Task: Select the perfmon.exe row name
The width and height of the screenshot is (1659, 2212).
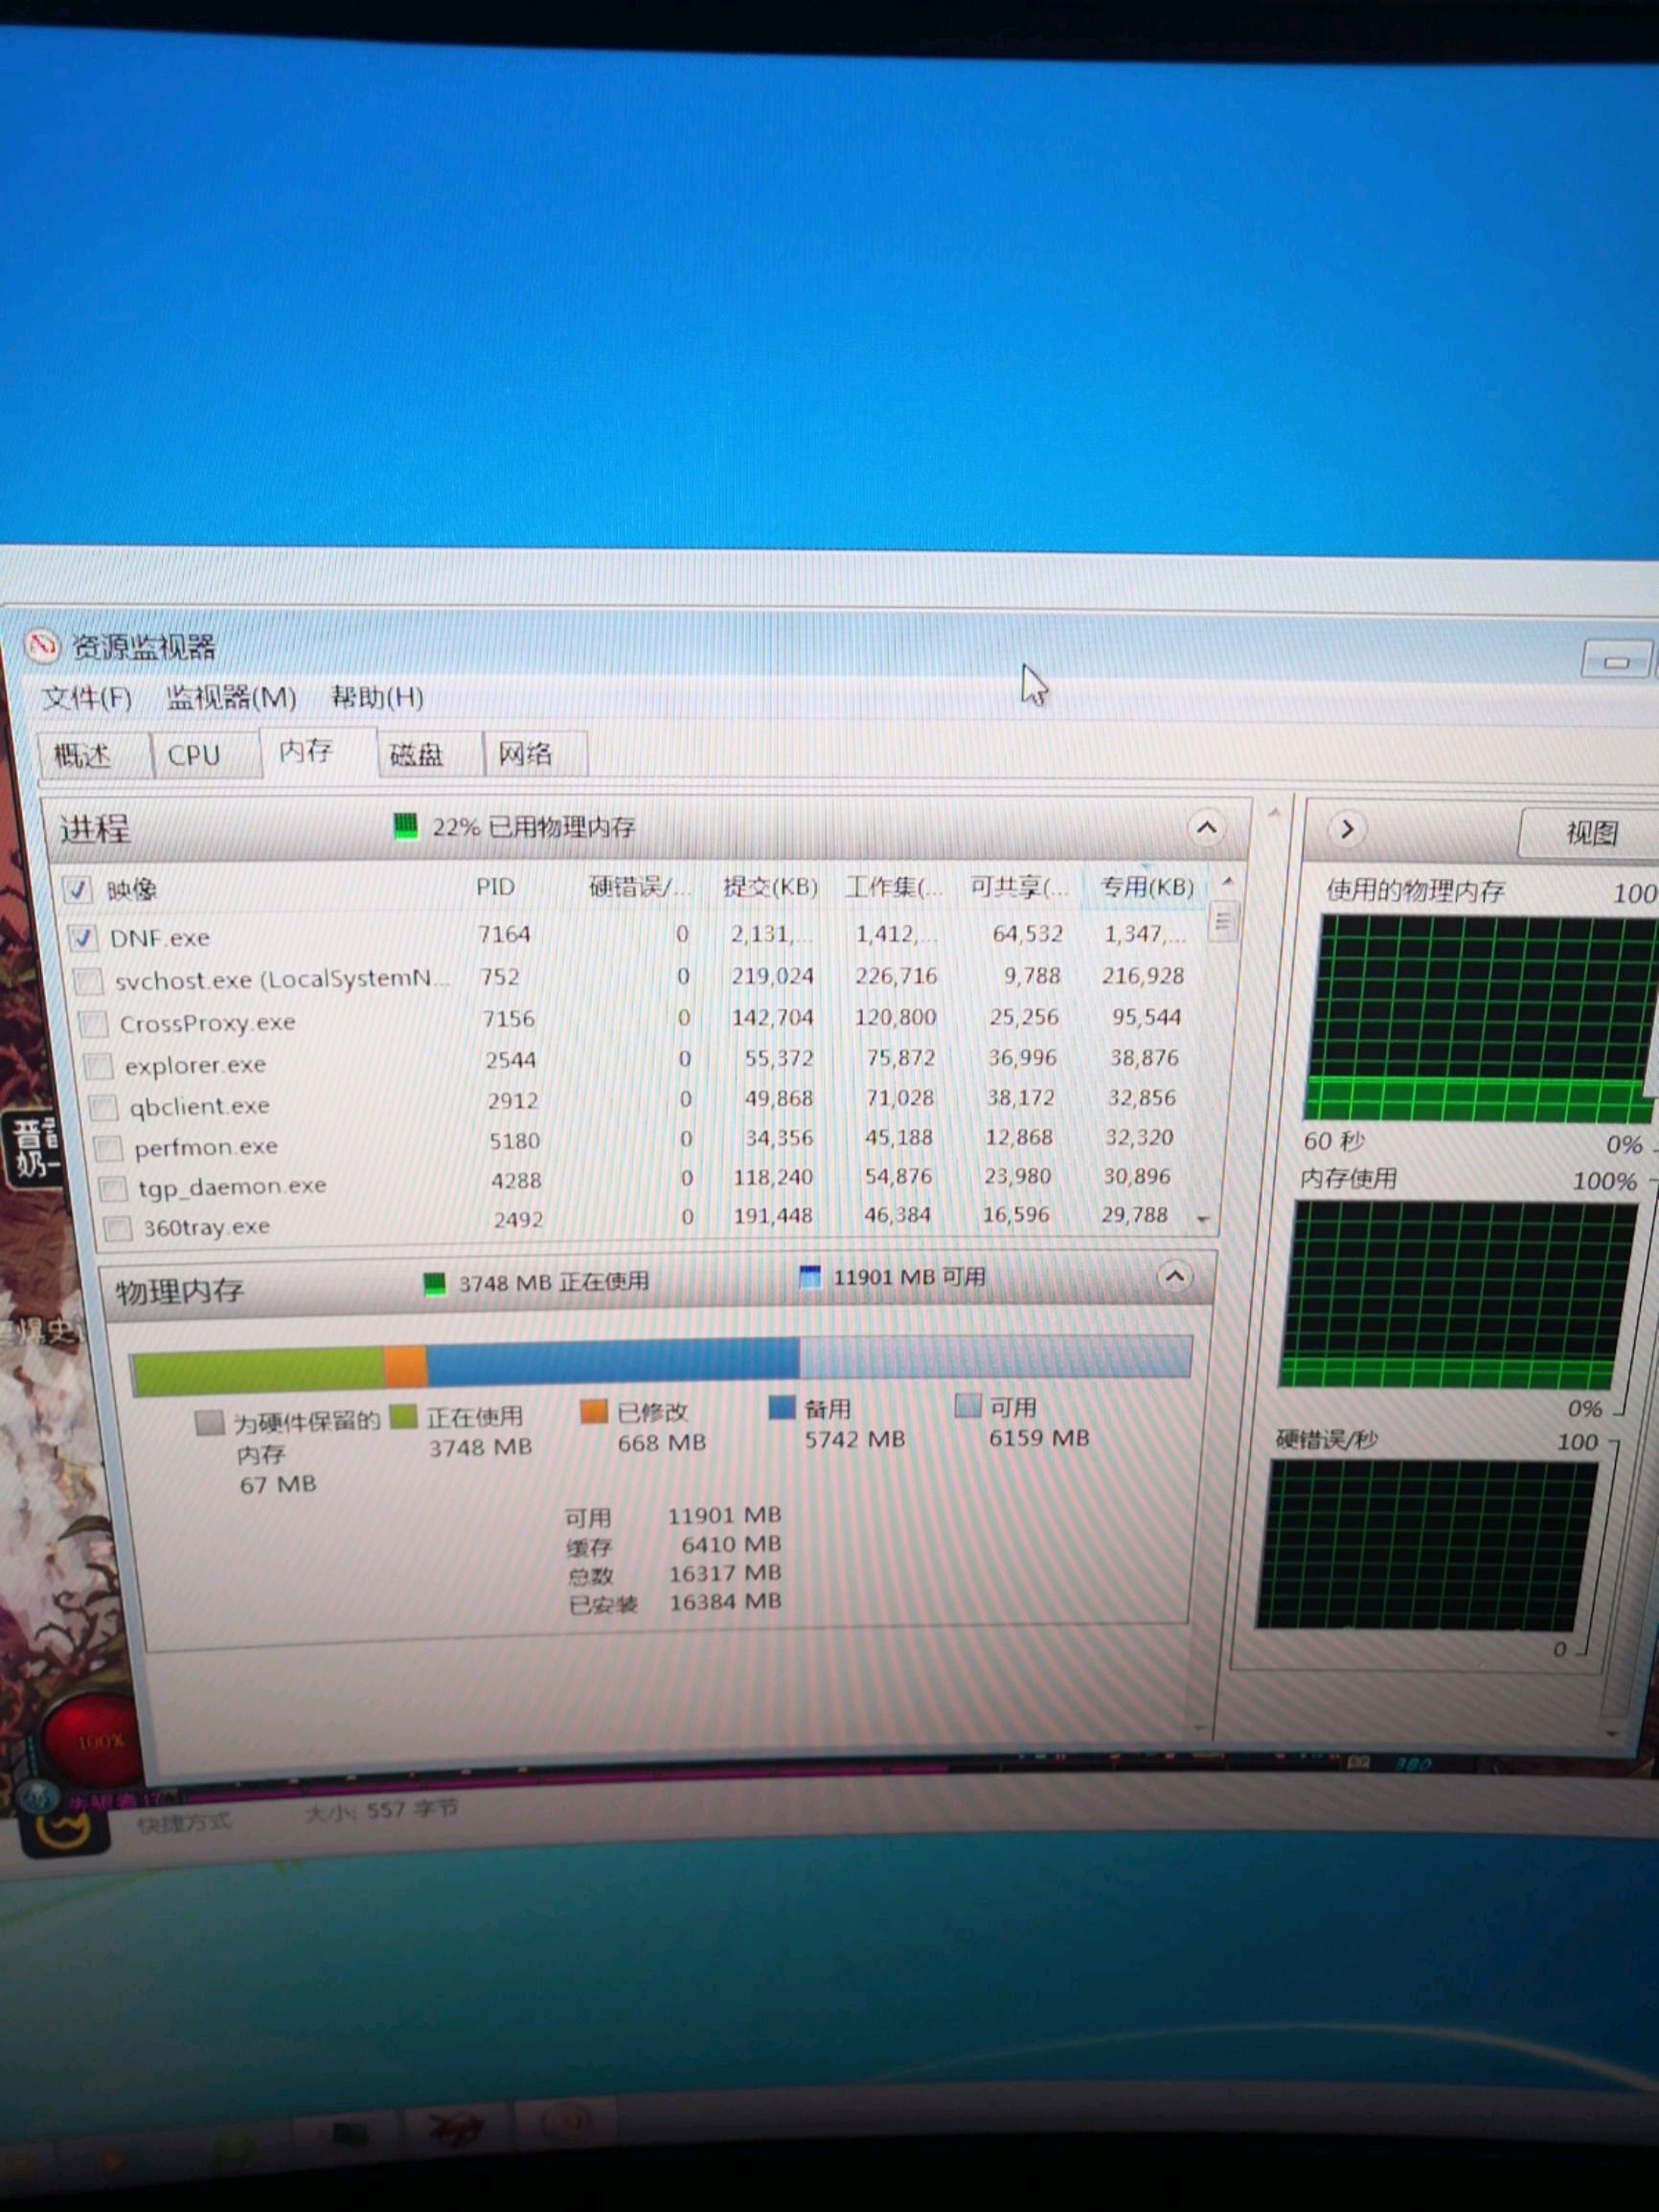Action: point(206,1147)
